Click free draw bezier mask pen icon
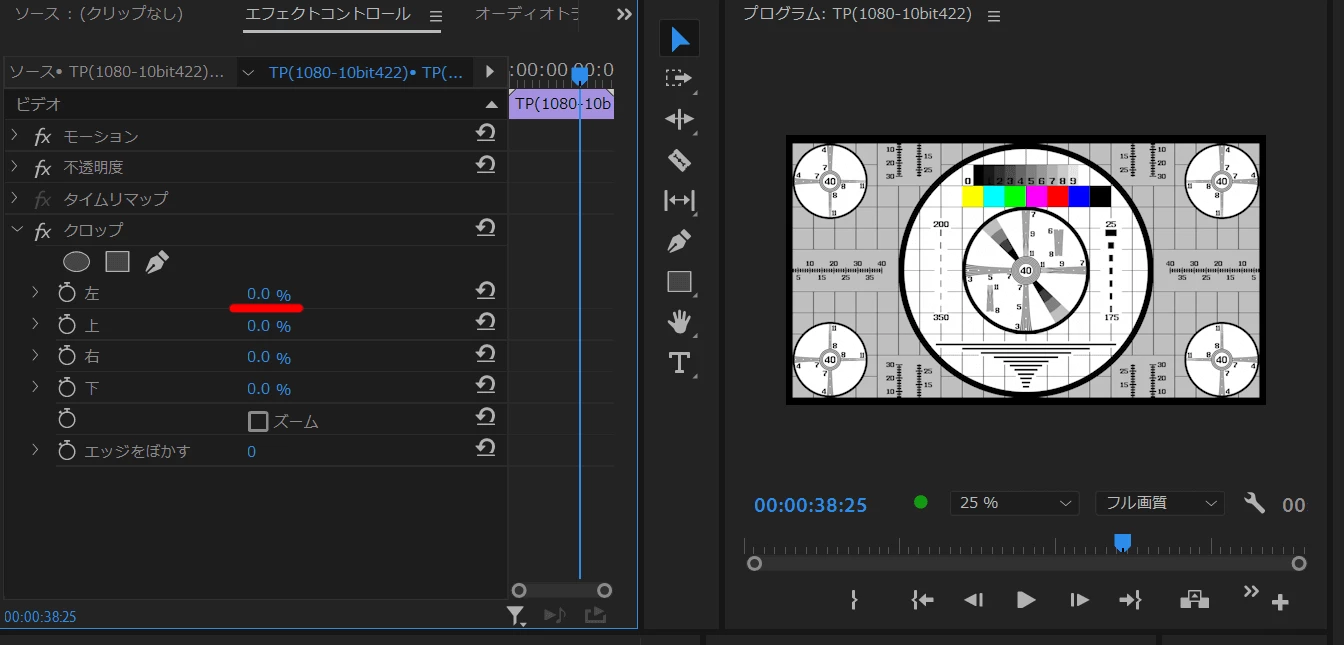The height and width of the screenshot is (645, 1344). coord(157,262)
